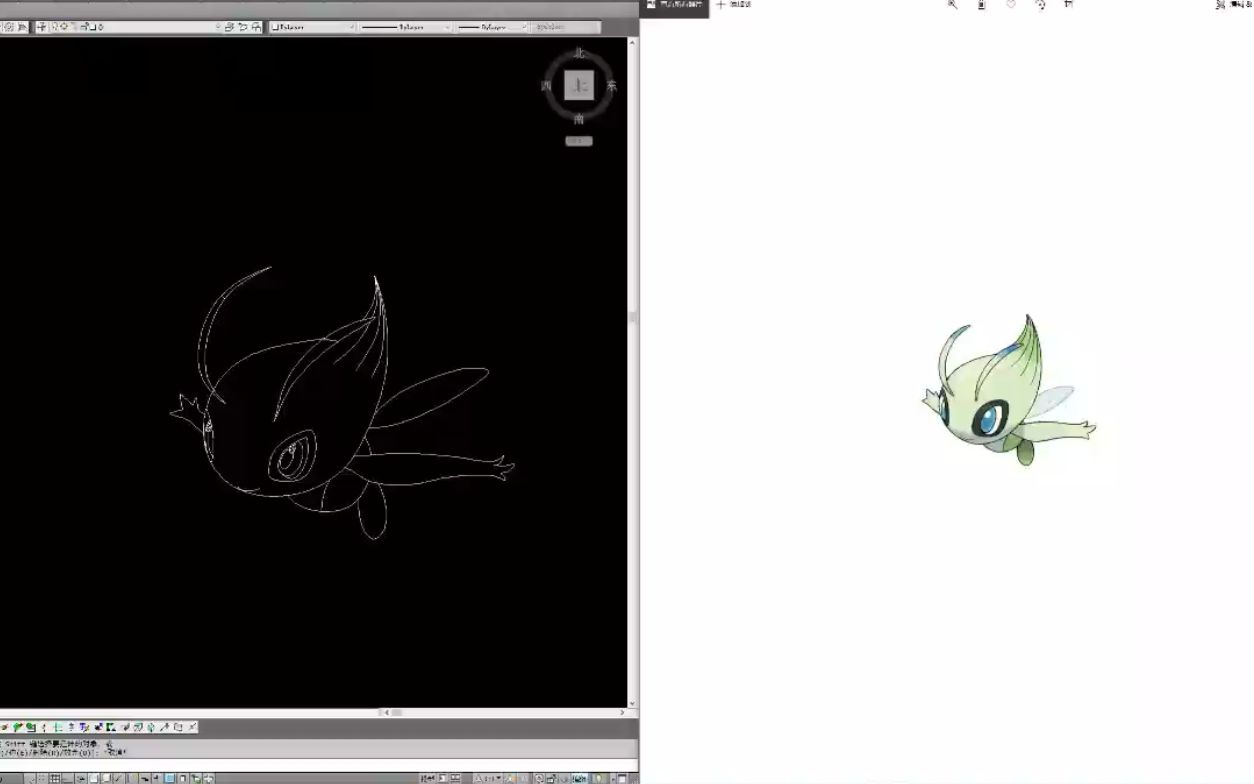1254x784 pixels.
Task: Open Edit & Create menu in Photos
Action: (x=1234, y=5)
